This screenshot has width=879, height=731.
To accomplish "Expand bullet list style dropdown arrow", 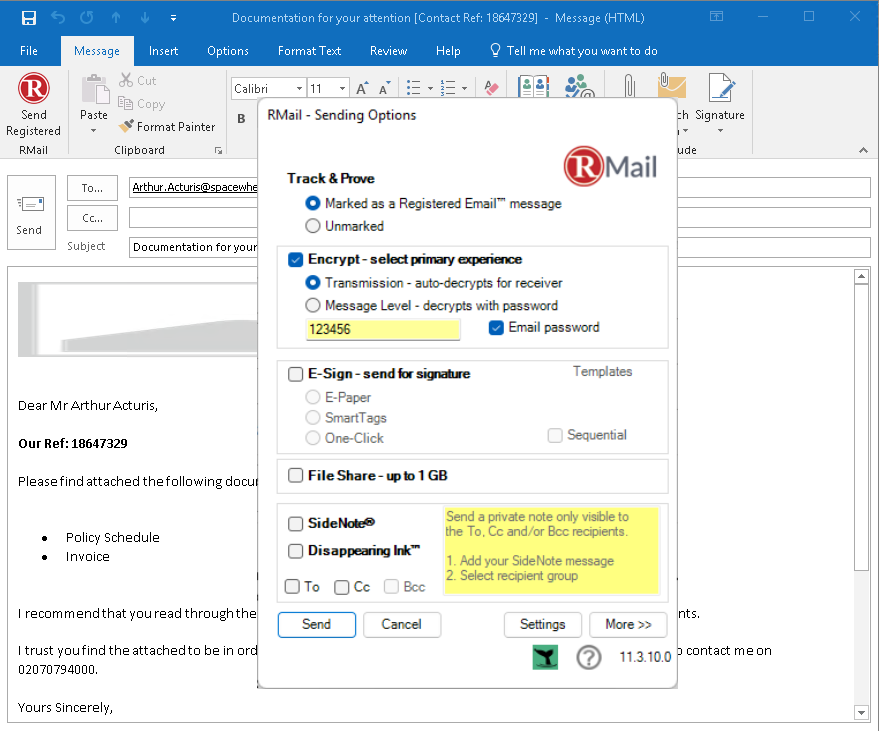I will 430,88.
